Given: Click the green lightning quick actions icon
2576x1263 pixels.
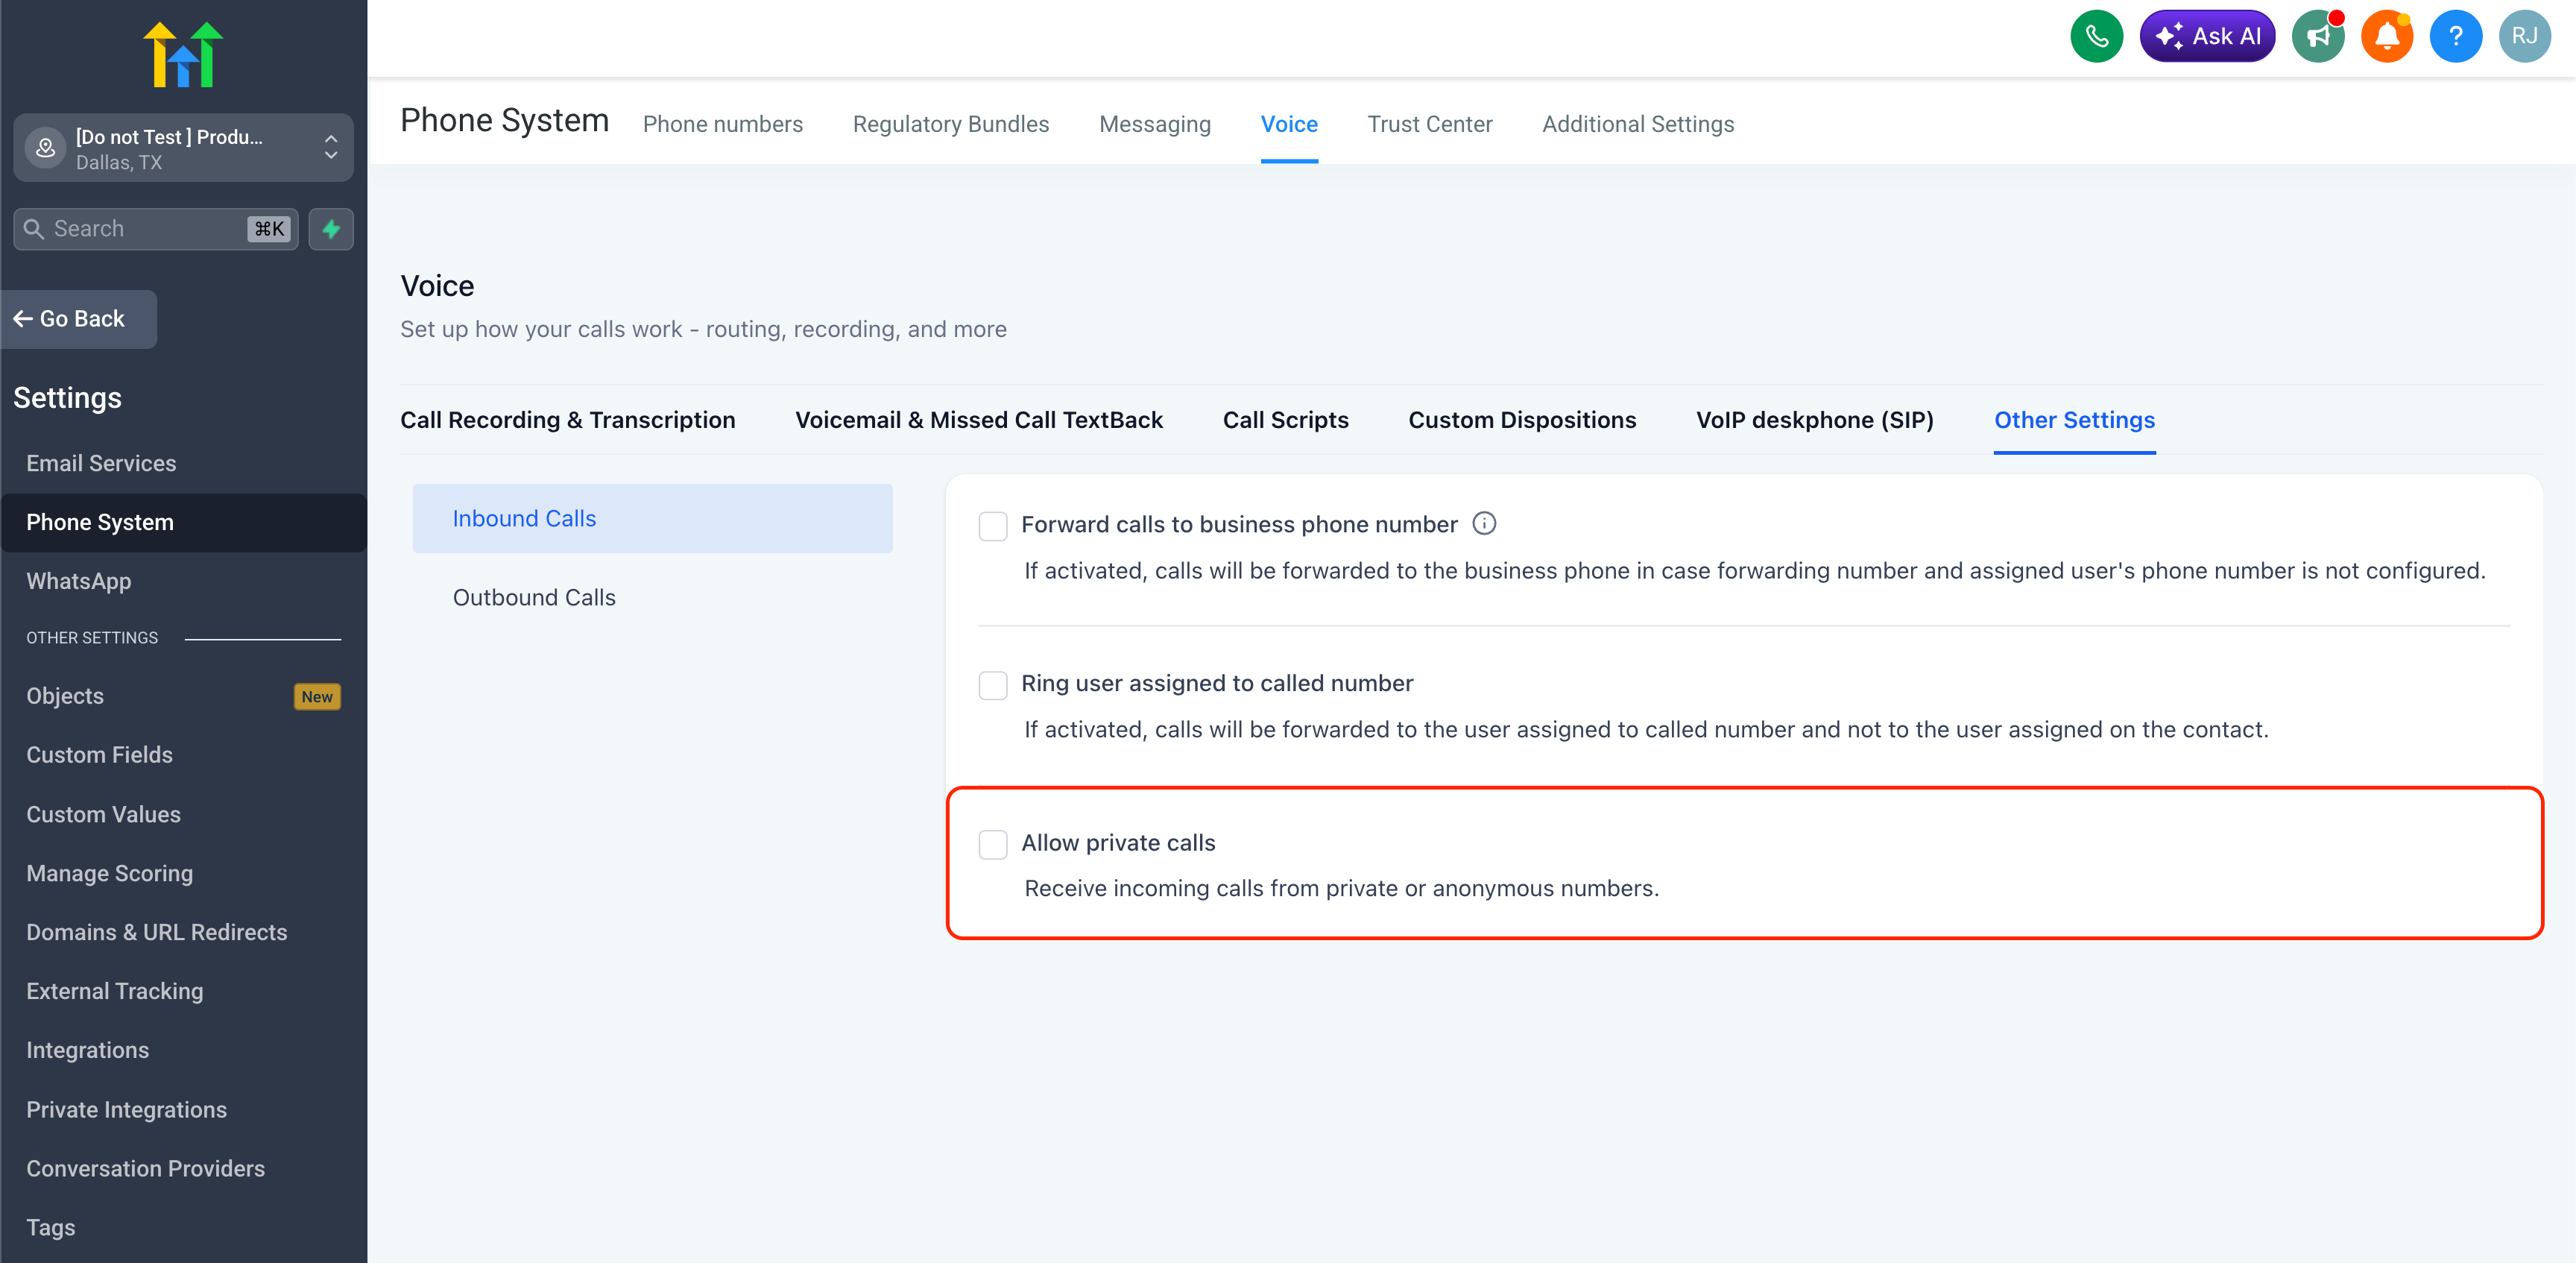Looking at the screenshot, I should [331, 229].
